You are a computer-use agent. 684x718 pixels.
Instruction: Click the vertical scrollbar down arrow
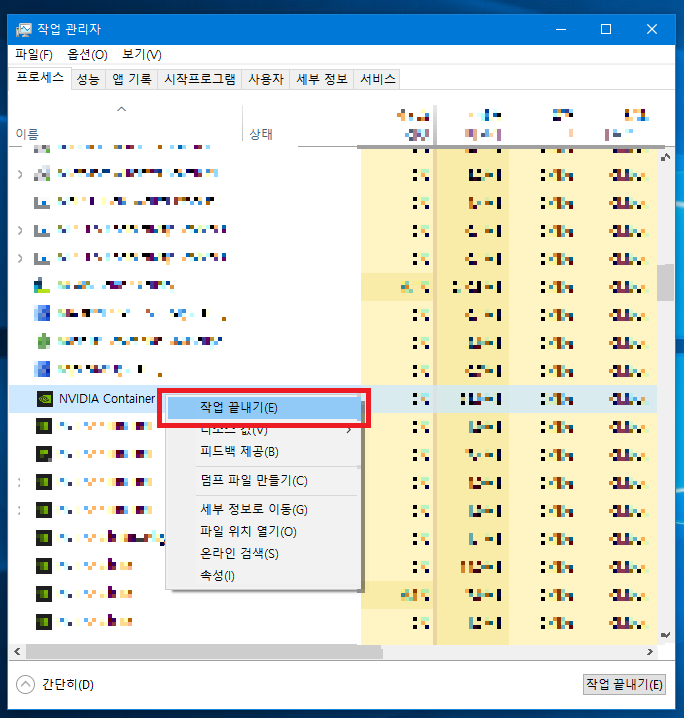666,635
